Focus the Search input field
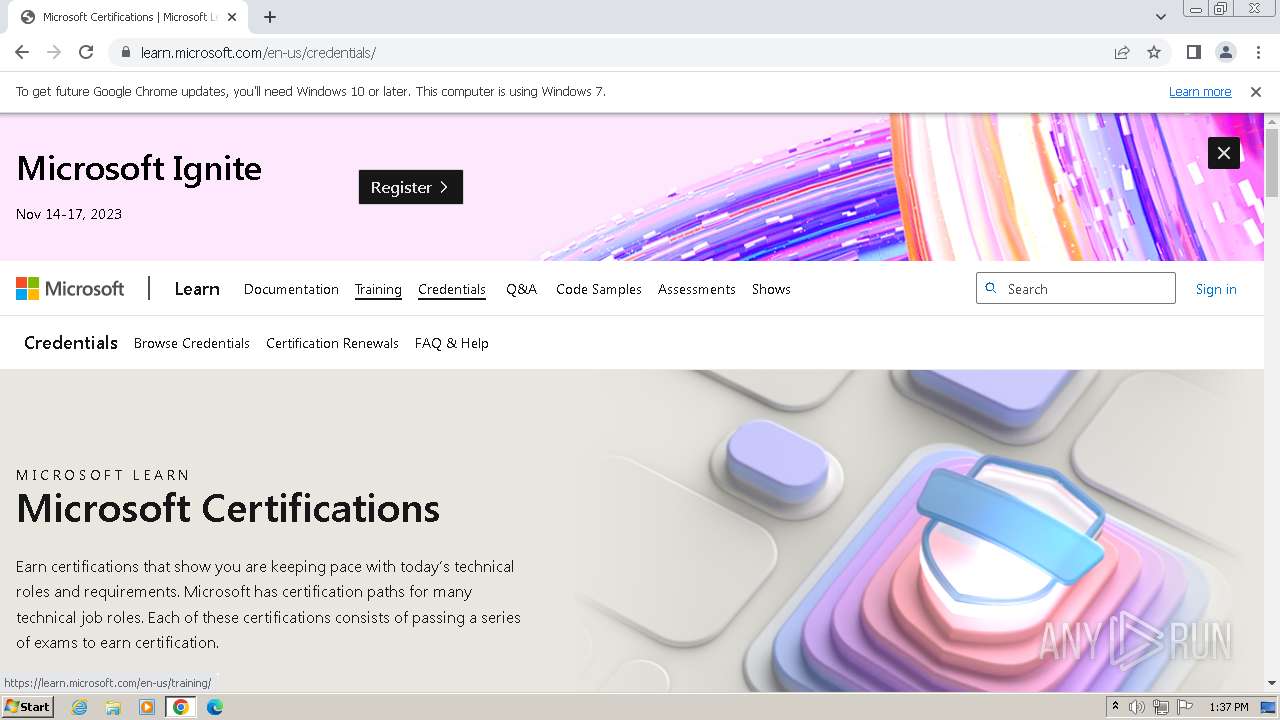The image size is (1280, 720). [1076, 288]
